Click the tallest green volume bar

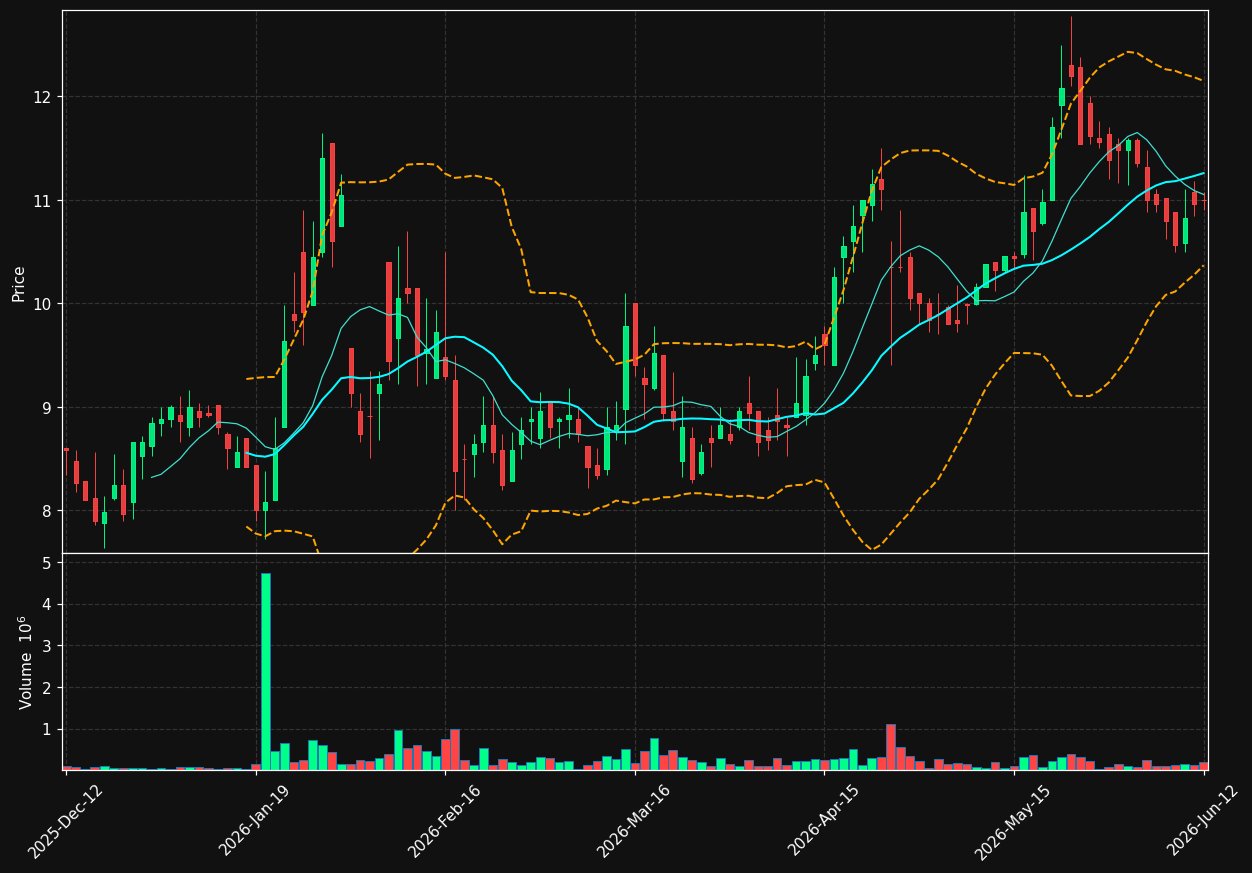click(266, 671)
